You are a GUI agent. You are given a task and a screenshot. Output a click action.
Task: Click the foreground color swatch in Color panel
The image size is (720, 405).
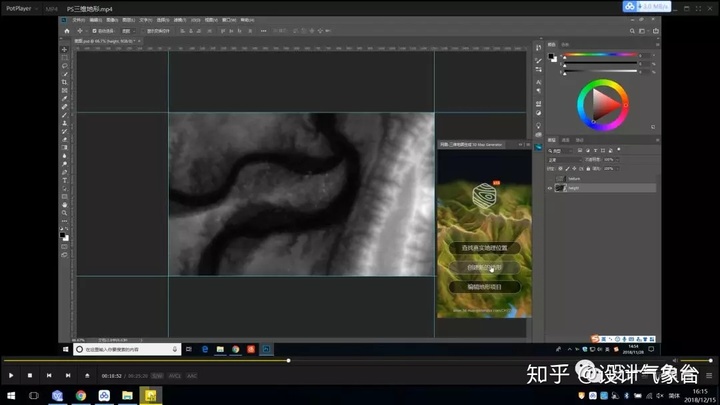point(551,56)
